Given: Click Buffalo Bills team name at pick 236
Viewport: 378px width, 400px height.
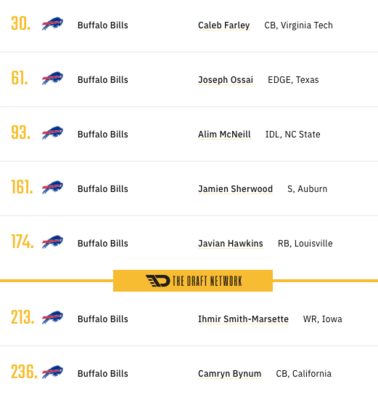Looking at the screenshot, I should [103, 374].
